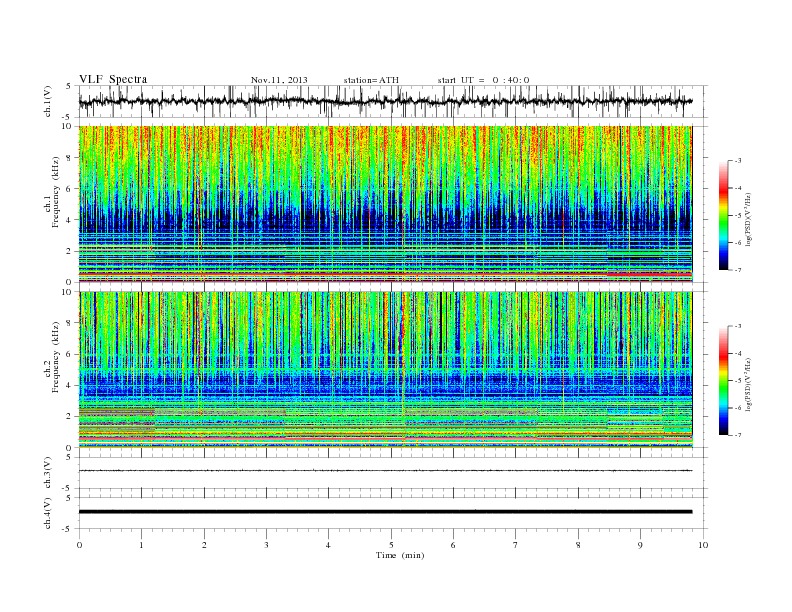Click the "VLF Spectra" plot title

[113, 79]
